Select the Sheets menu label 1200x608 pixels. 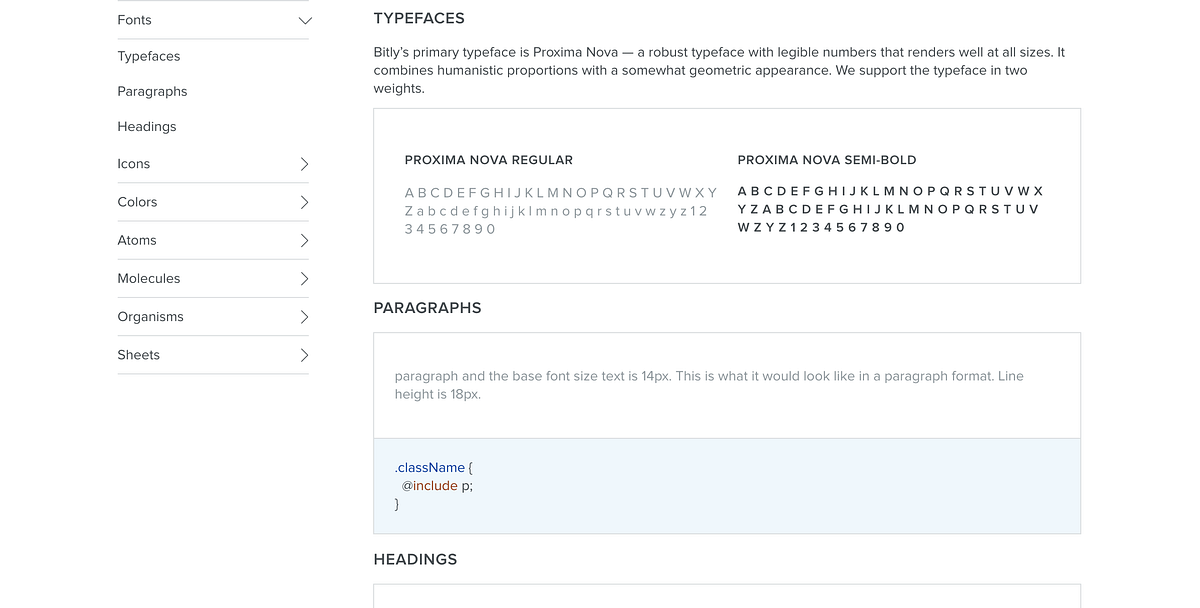point(138,355)
